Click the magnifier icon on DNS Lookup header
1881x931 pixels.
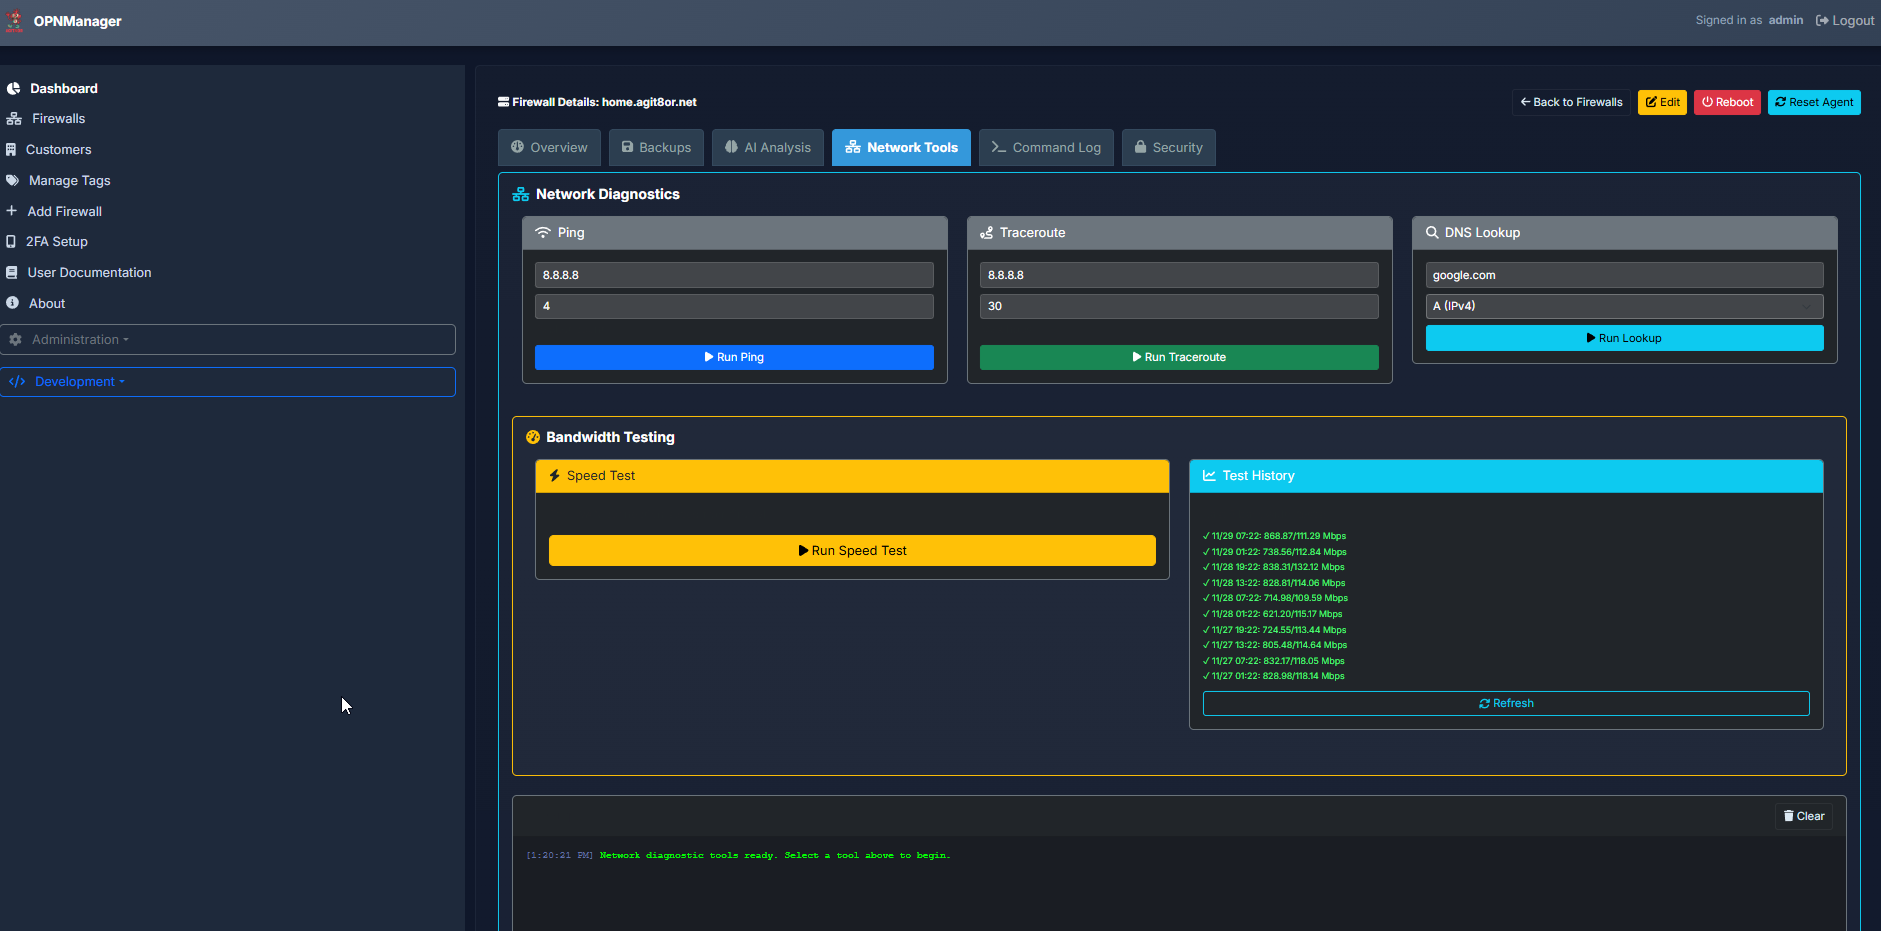pyautogui.click(x=1434, y=232)
